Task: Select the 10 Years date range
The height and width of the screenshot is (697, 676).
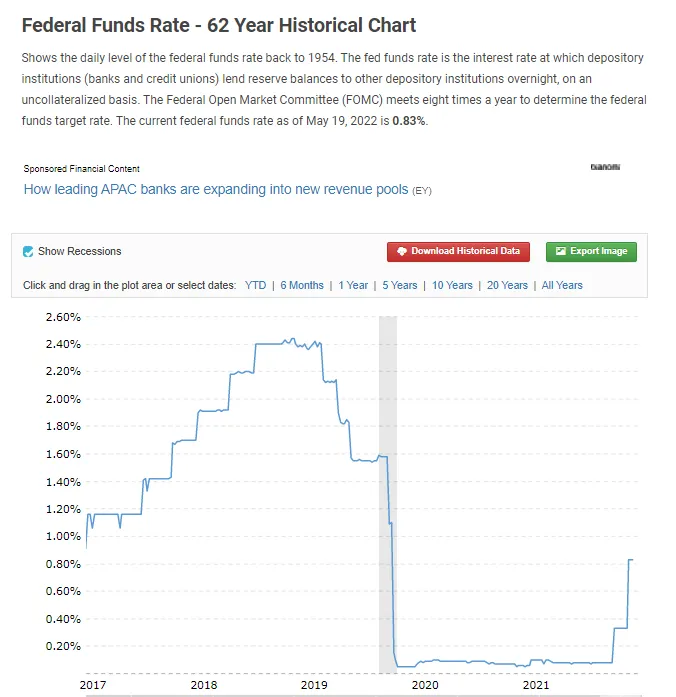Action: (x=452, y=285)
